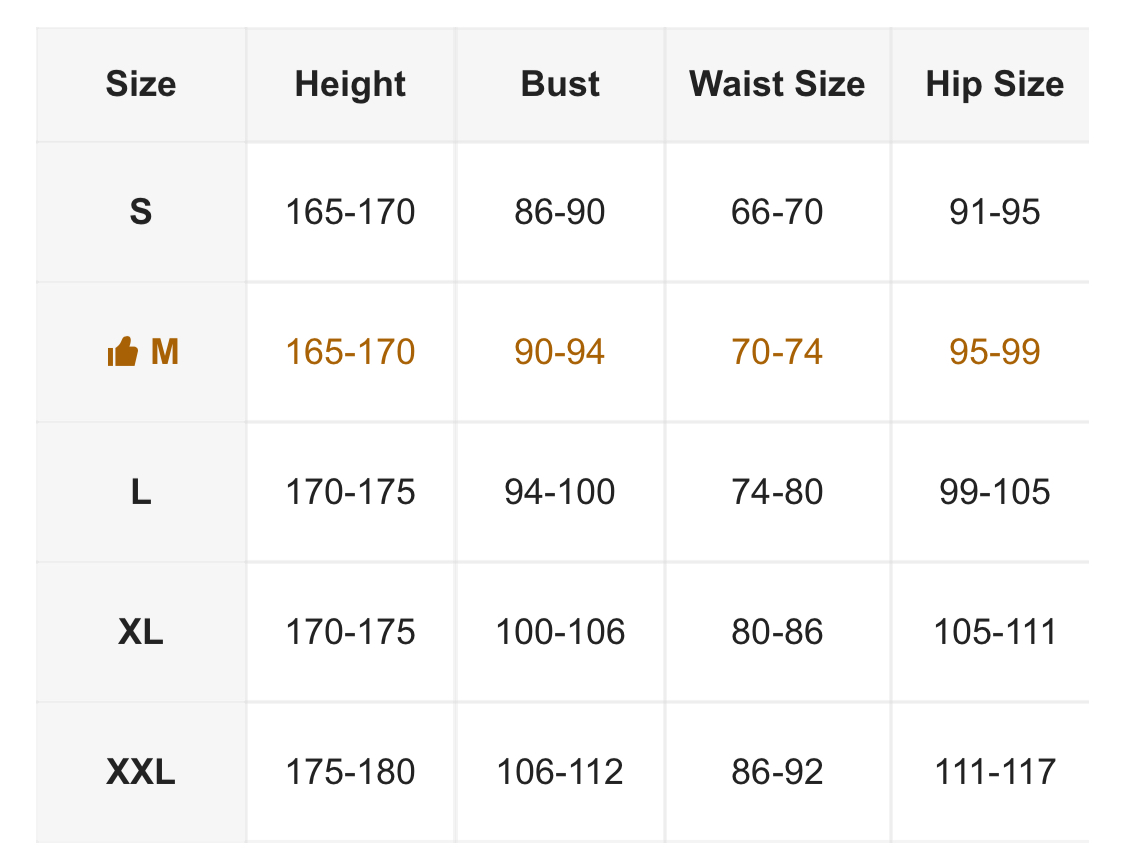1125x852 pixels.
Task: Click the Height column header
Action: 350,84
